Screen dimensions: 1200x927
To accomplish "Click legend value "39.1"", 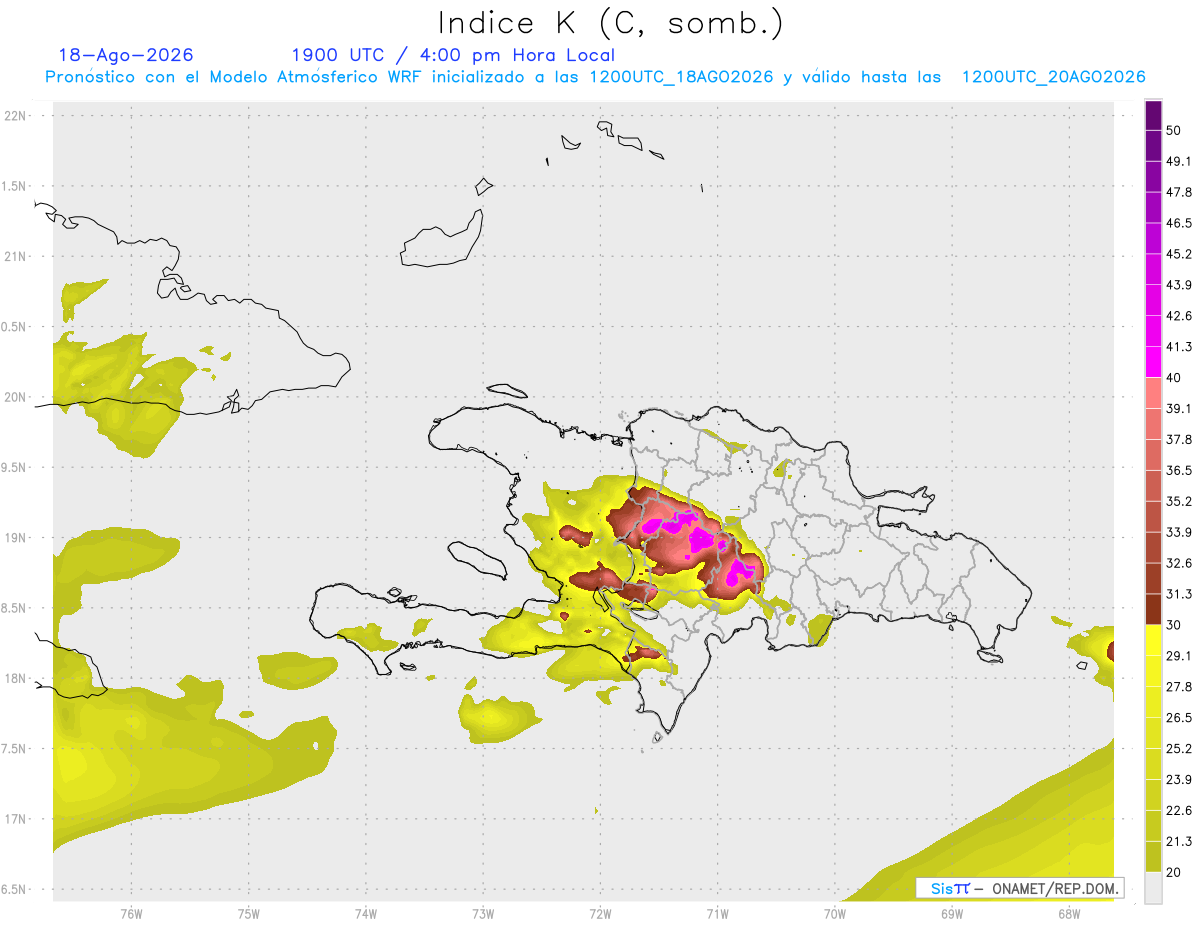I will [1178, 408].
